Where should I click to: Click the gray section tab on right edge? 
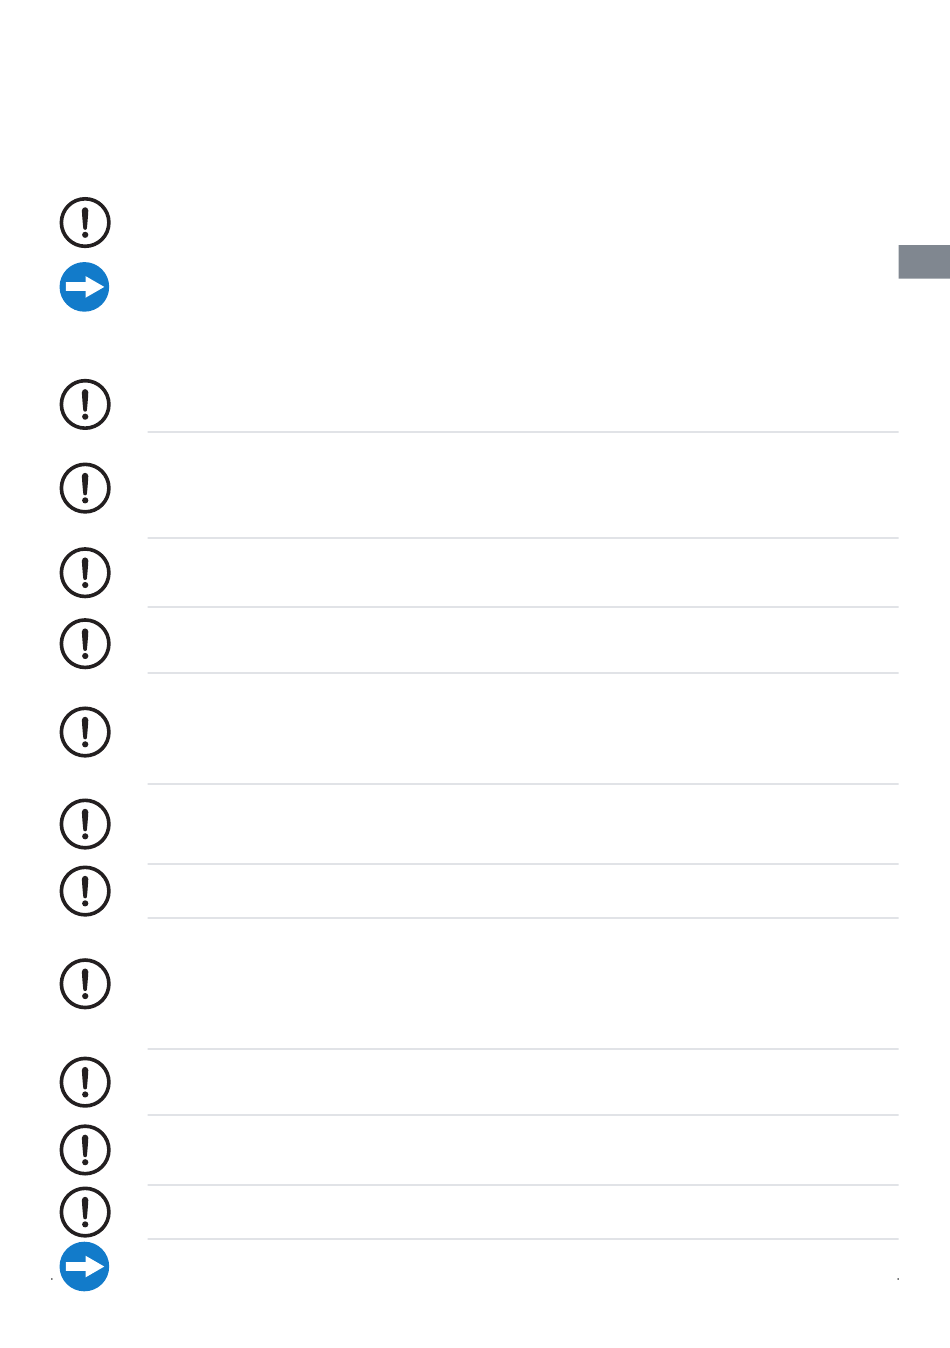point(924,261)
